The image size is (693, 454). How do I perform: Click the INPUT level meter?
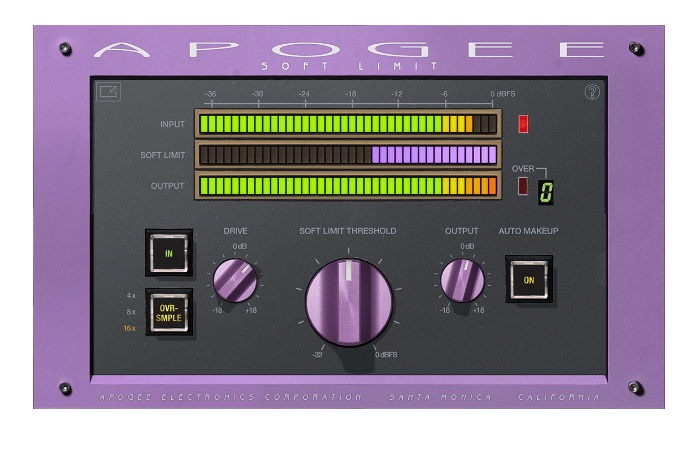[x=348, y=124]
